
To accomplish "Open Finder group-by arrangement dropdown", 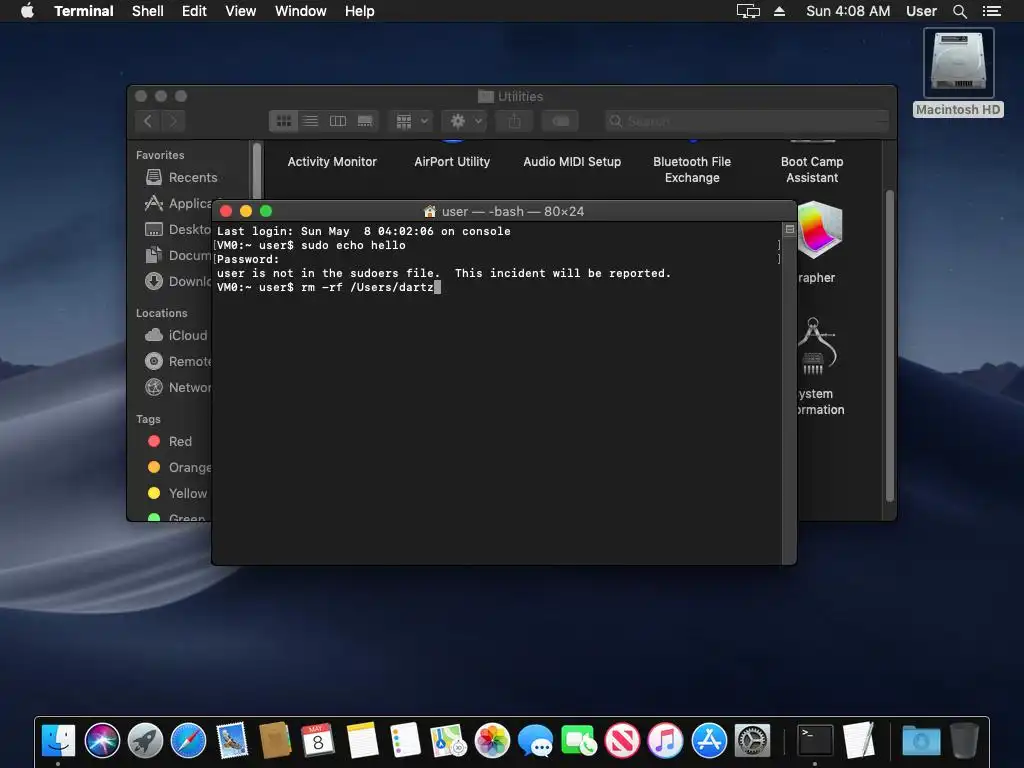I will tap(411, 121).
